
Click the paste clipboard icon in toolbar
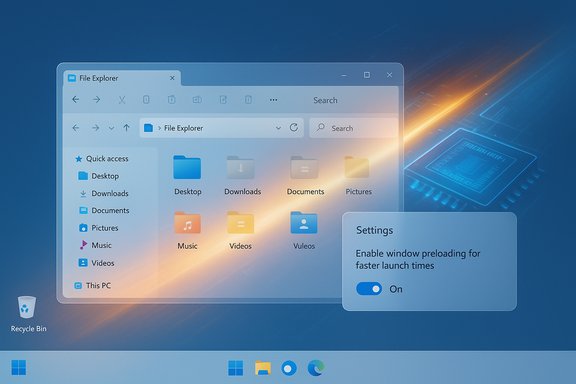coord(172,100)
